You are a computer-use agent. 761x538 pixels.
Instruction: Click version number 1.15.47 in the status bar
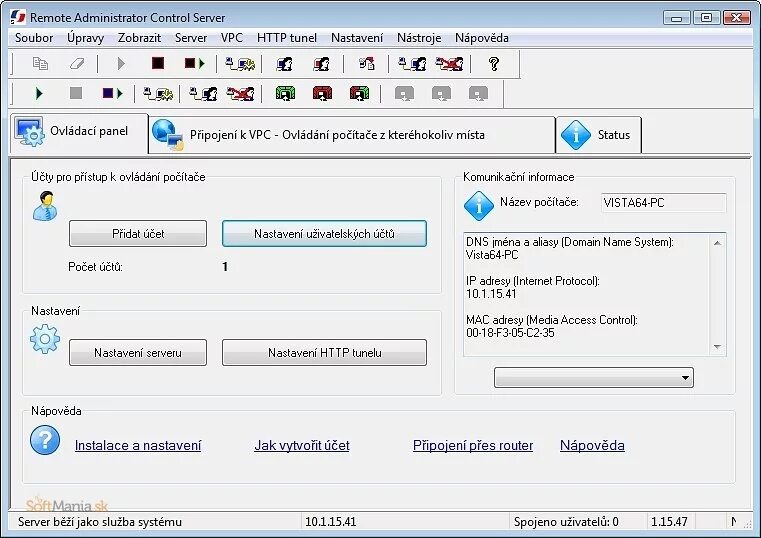click(x=669, y=522)
